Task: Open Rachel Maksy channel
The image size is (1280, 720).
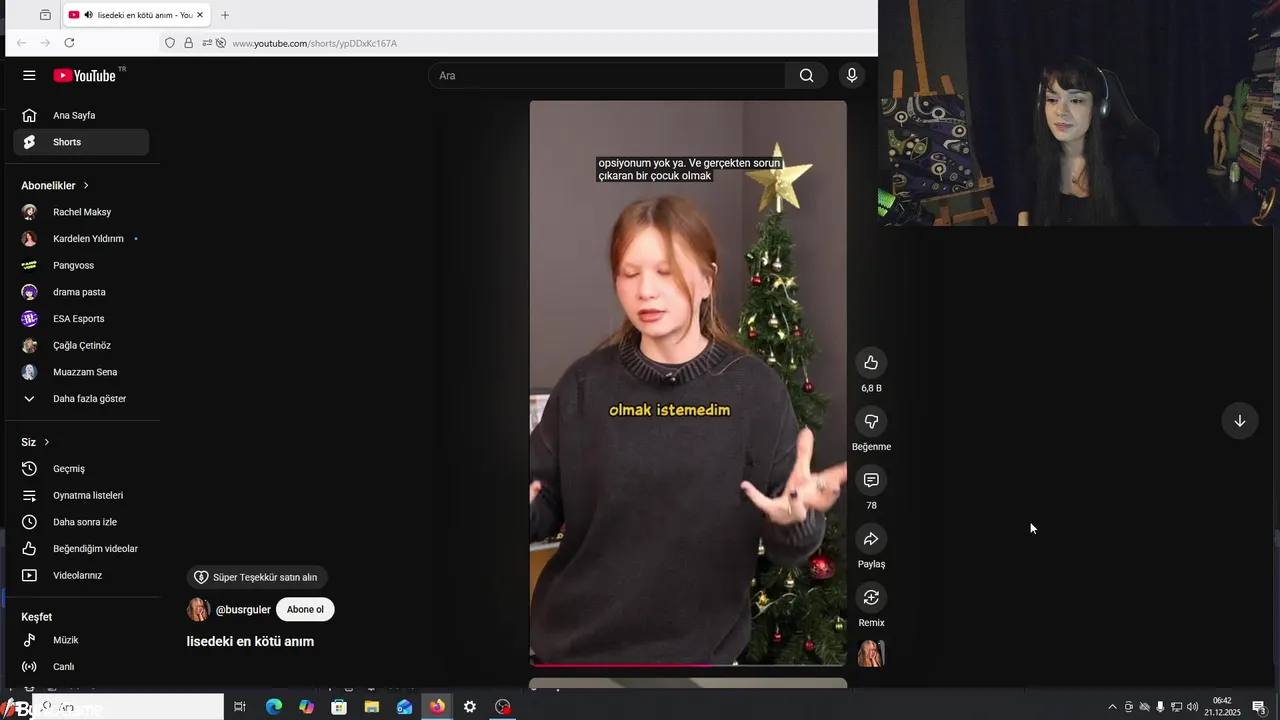Action: coord(81,212)
